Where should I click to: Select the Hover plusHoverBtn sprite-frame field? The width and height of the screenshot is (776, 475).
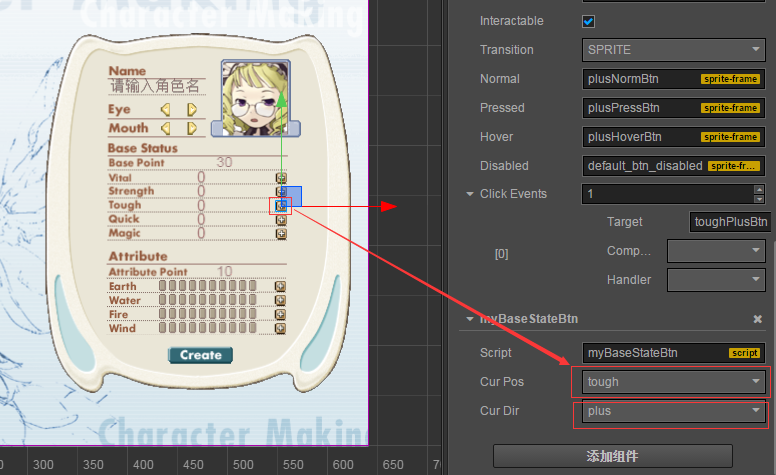pos(674,137)
